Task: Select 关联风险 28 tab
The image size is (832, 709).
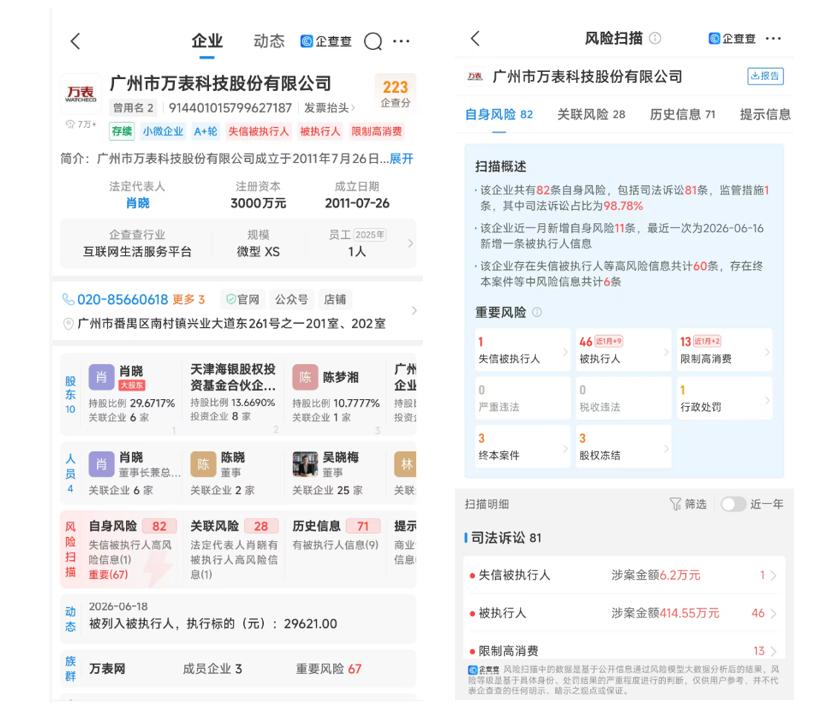Action: [591, 114]
